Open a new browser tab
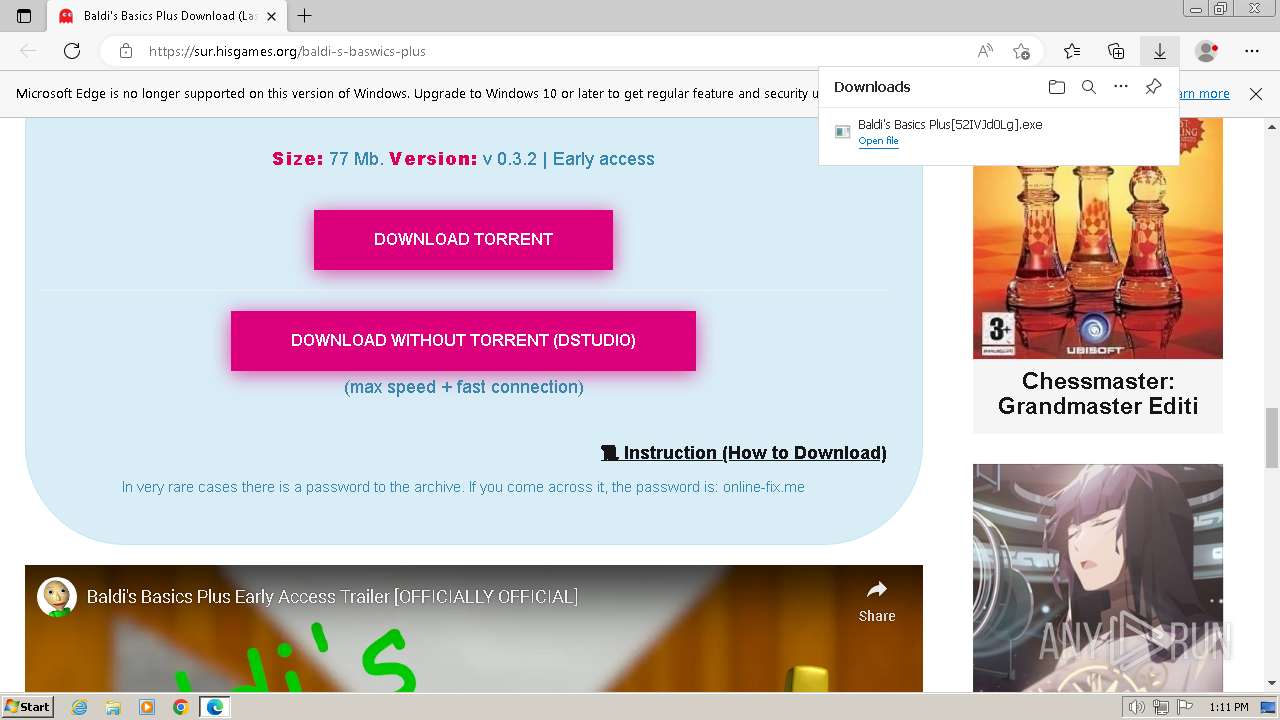Viewport: 1280px width, 720px height. click(305, 16)
